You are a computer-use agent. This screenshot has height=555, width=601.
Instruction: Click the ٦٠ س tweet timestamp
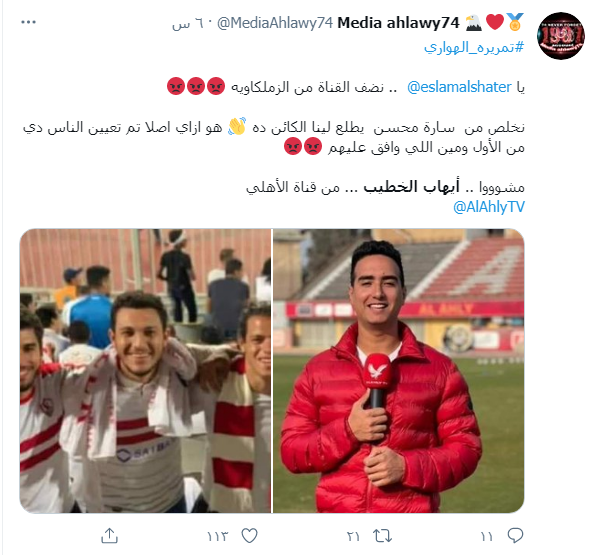pyautogui.click(x=188, y=23)
